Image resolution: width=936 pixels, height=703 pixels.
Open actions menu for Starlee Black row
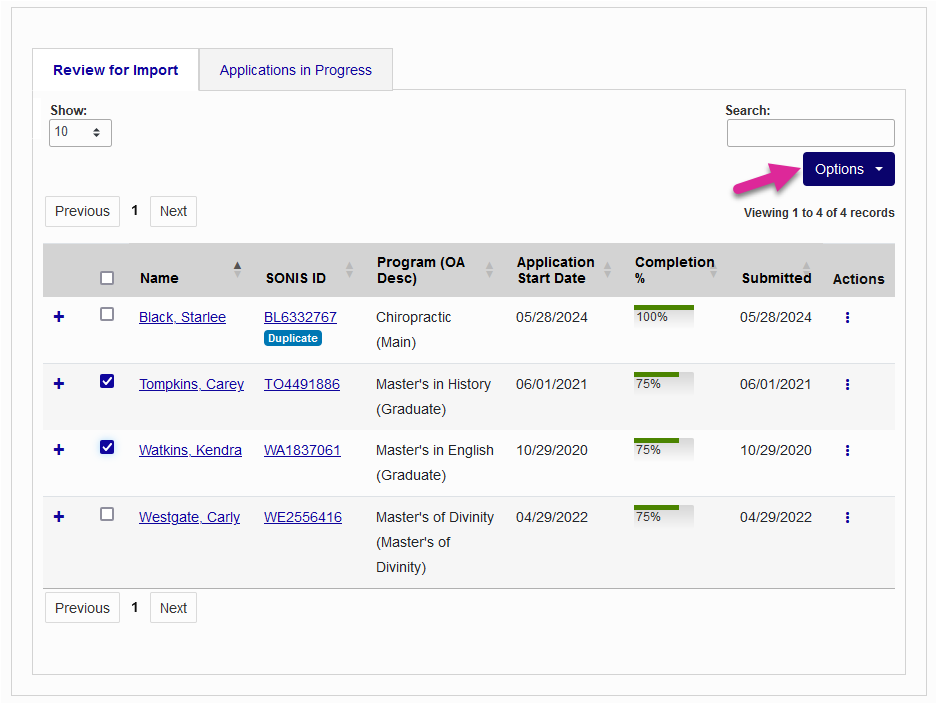(847, 318)
